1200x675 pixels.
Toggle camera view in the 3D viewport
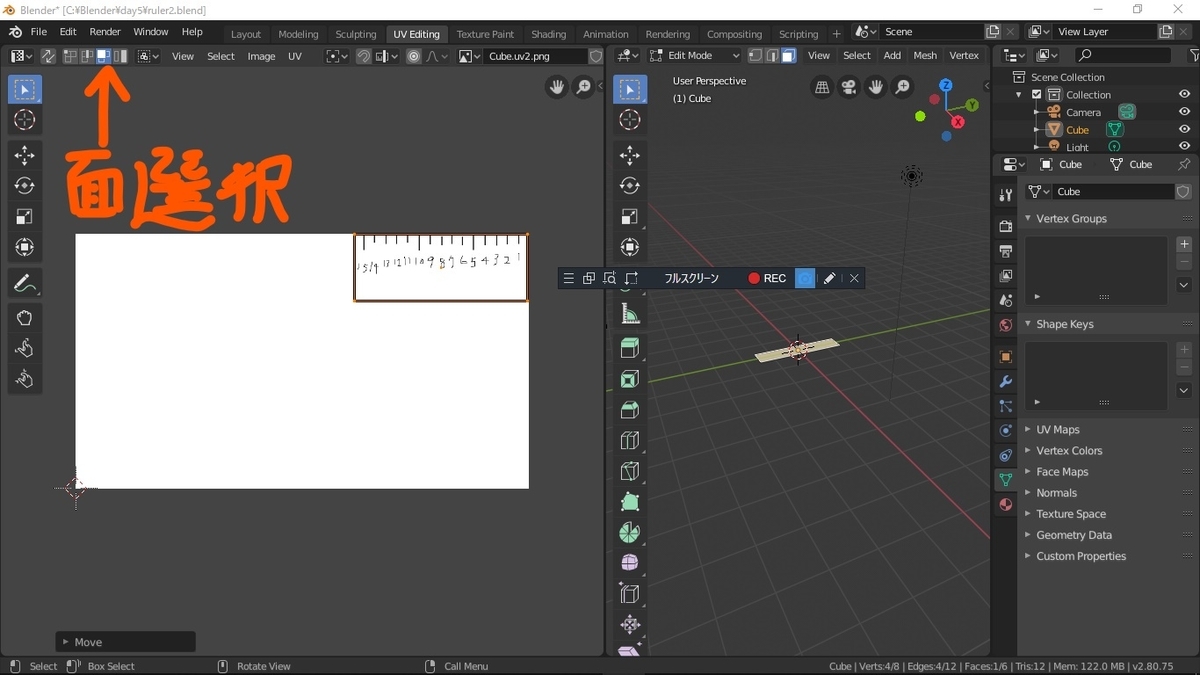point(849,88)
